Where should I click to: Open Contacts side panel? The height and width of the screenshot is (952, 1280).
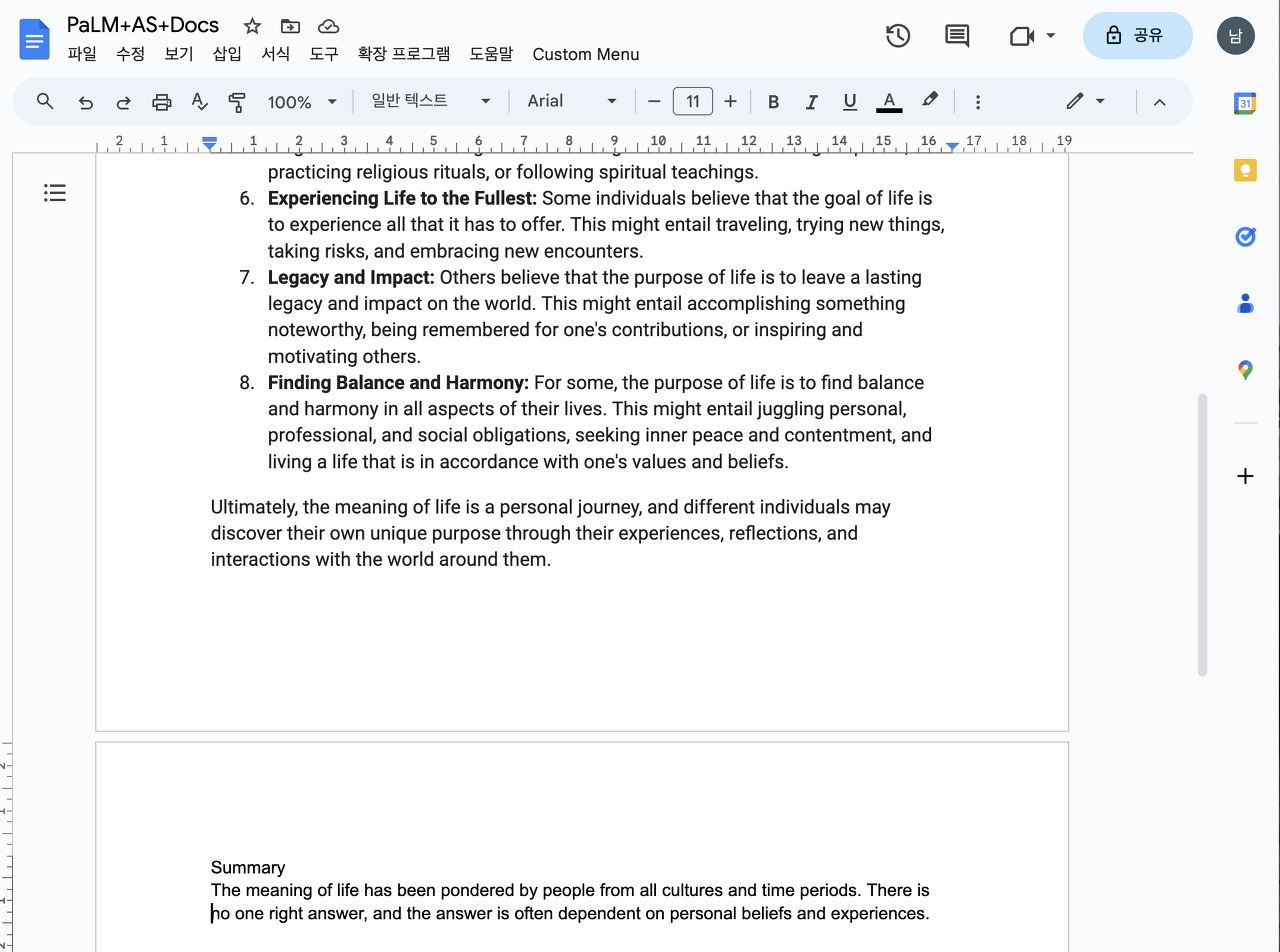(x=1245, y=304)
